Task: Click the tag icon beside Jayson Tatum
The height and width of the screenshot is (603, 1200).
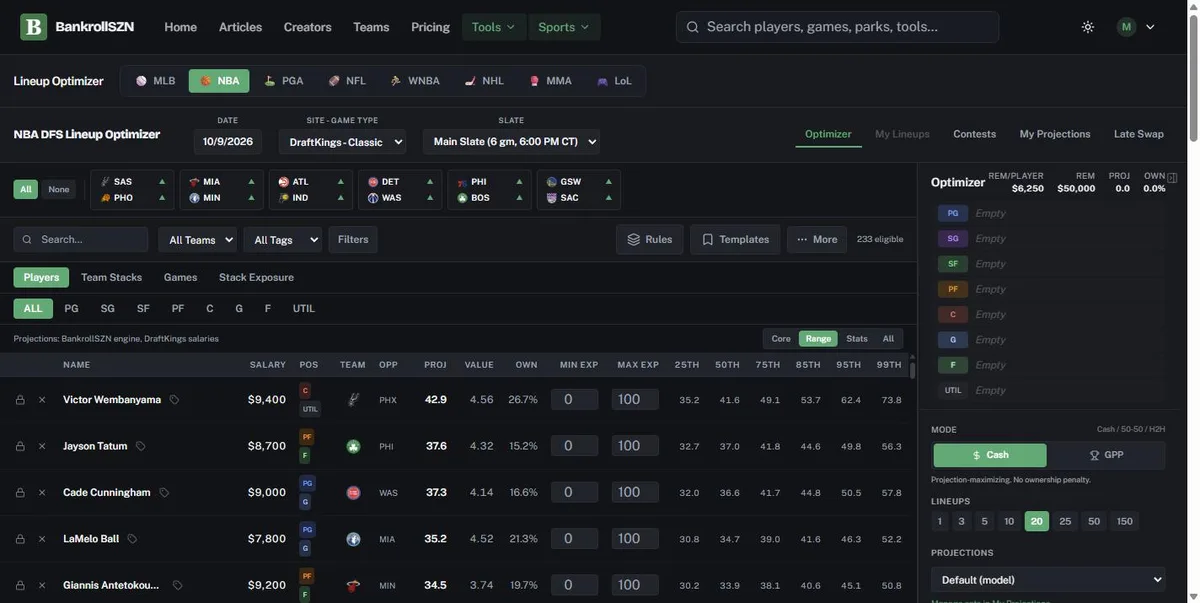Action: (140, 446)
